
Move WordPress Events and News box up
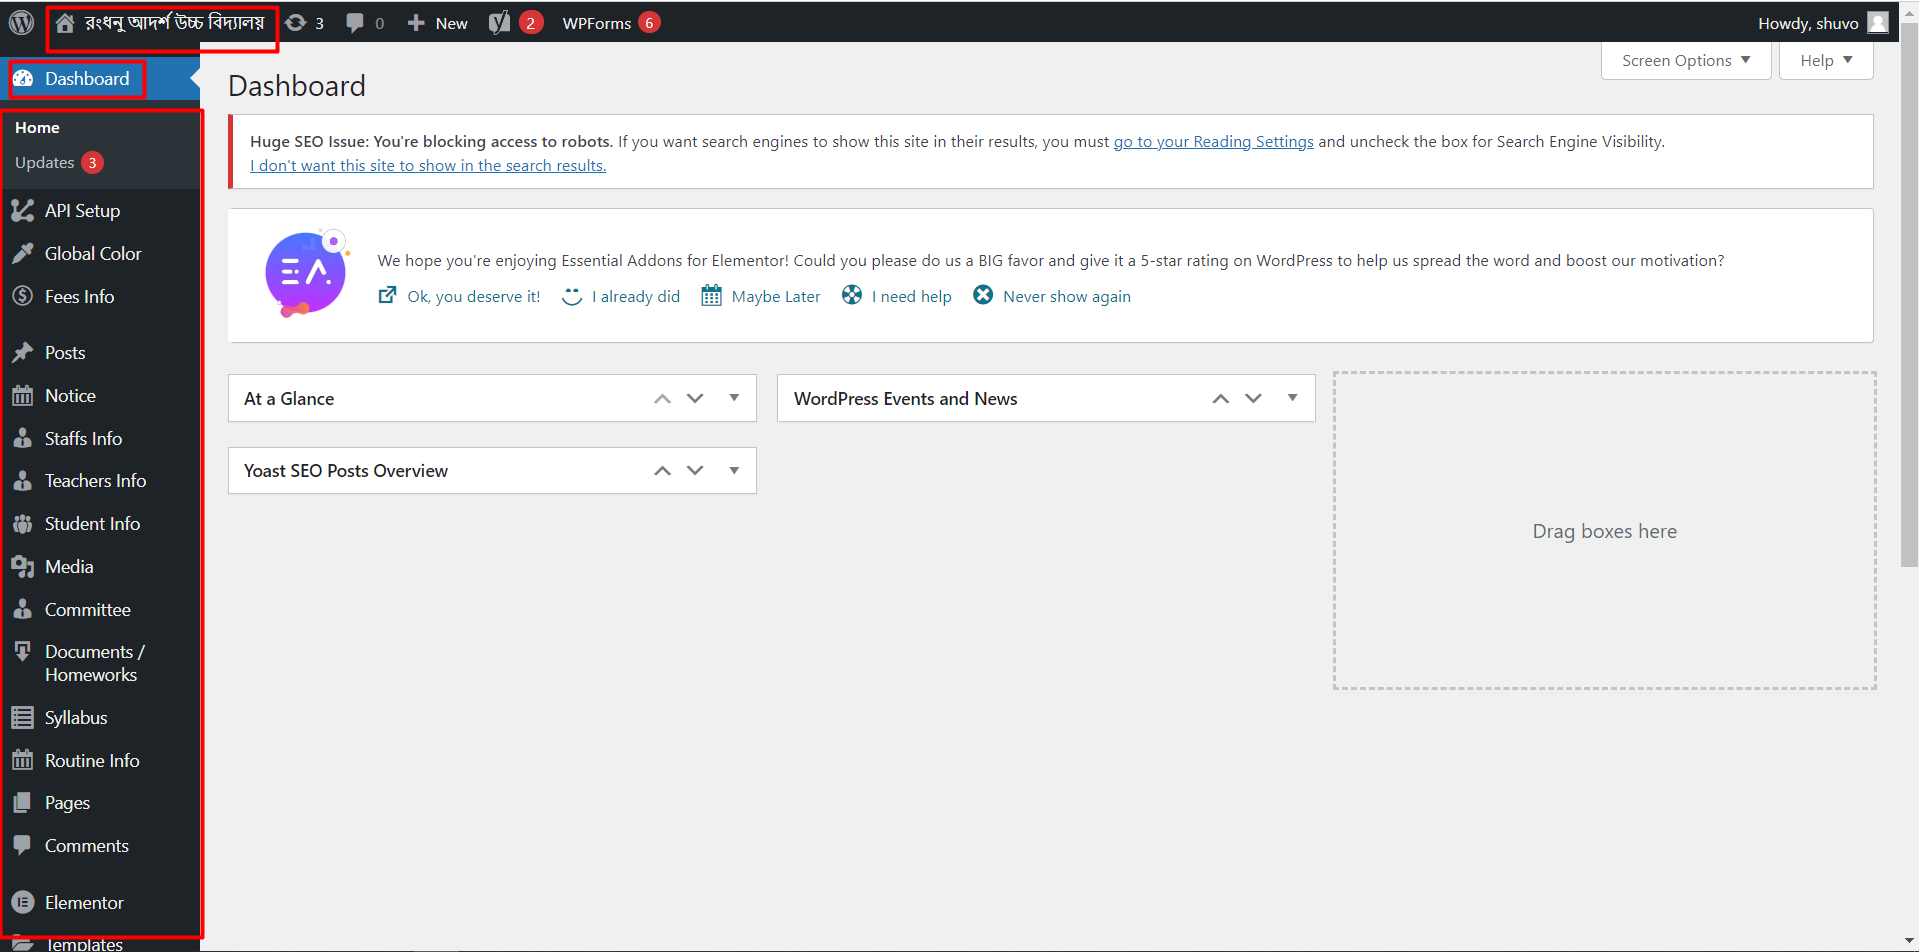tap(1220, 398)
